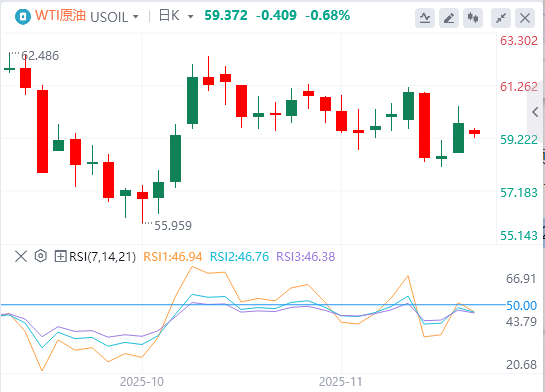The width and height of the screenshot is (545, 392).
Task: Click the WTI crude oil logo icon
Action: tap(23, 16)
